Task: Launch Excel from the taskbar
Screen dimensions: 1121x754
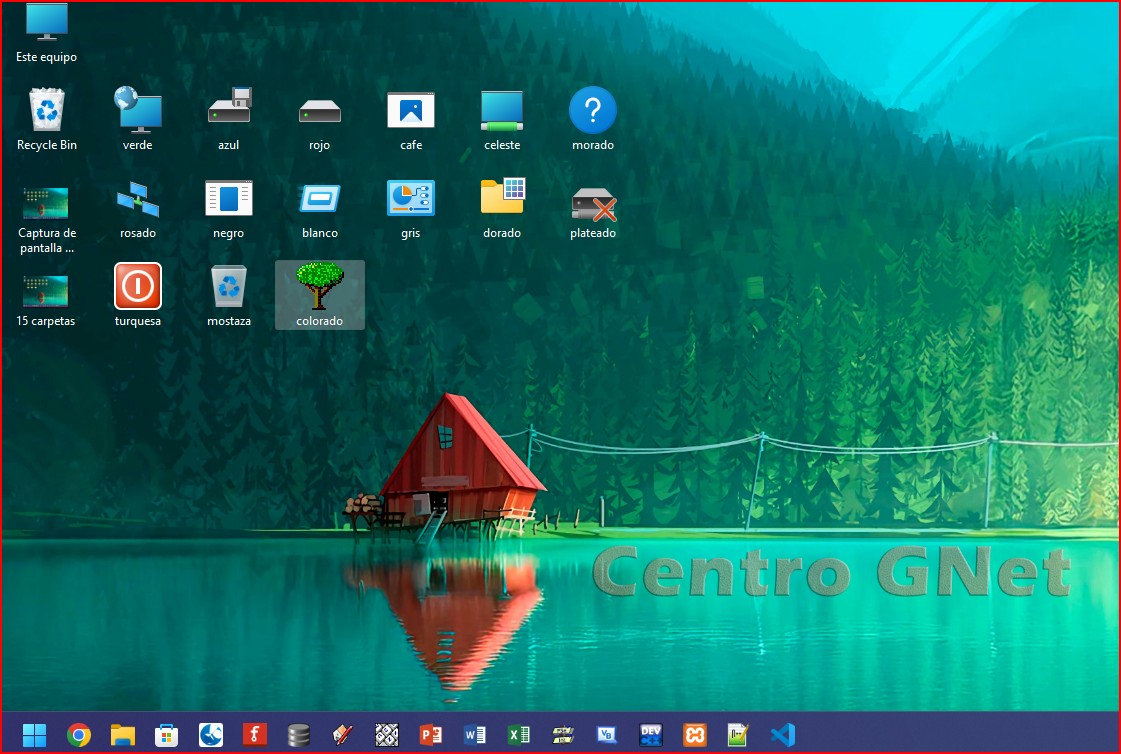Action: 519,735
